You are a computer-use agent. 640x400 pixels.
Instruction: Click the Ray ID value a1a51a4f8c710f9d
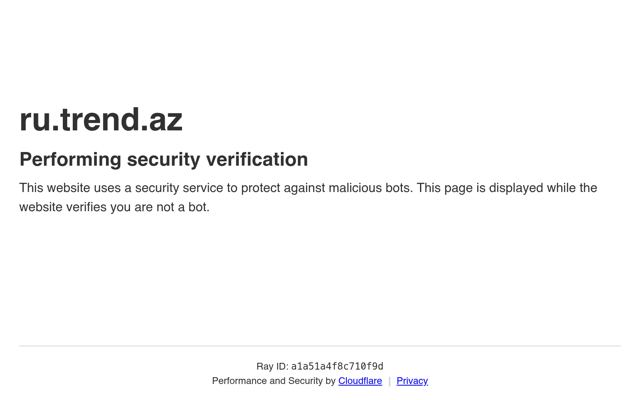coord(337,366)
